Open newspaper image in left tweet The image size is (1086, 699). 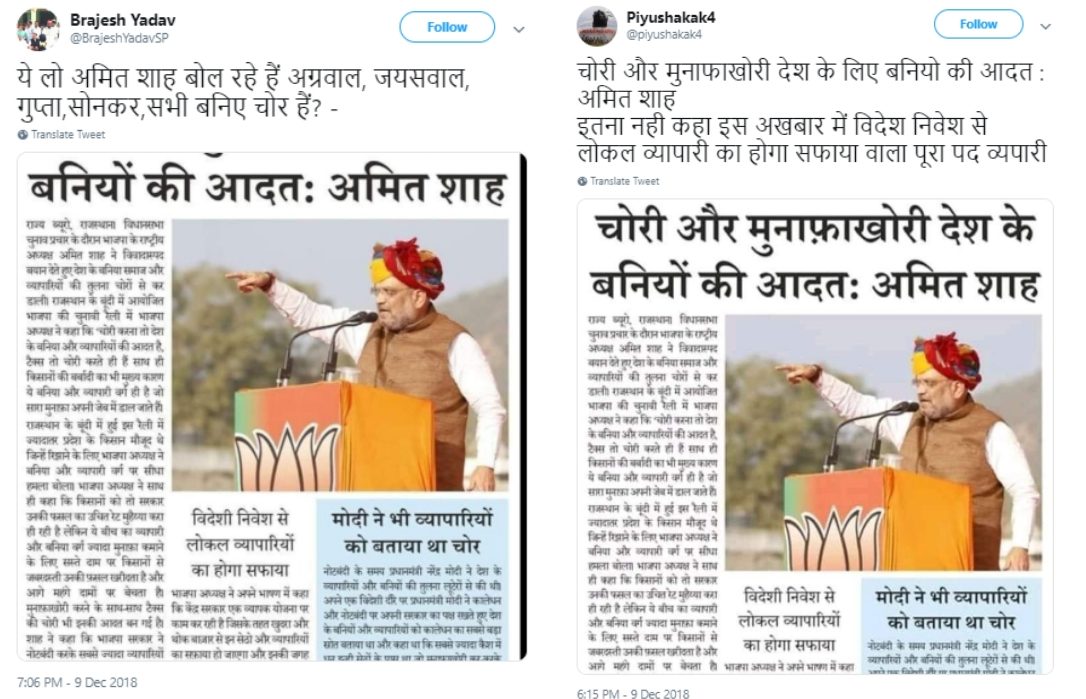(272, 406)
